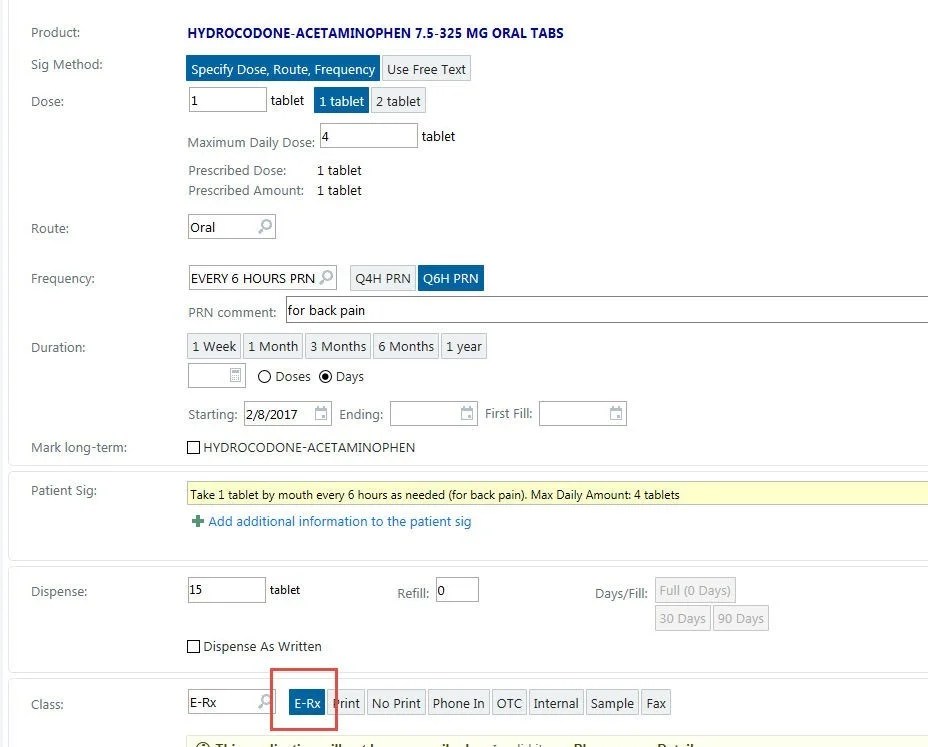Click the Refill count field
This screenshot has height=747, width=928.
(x=457, y=590)
